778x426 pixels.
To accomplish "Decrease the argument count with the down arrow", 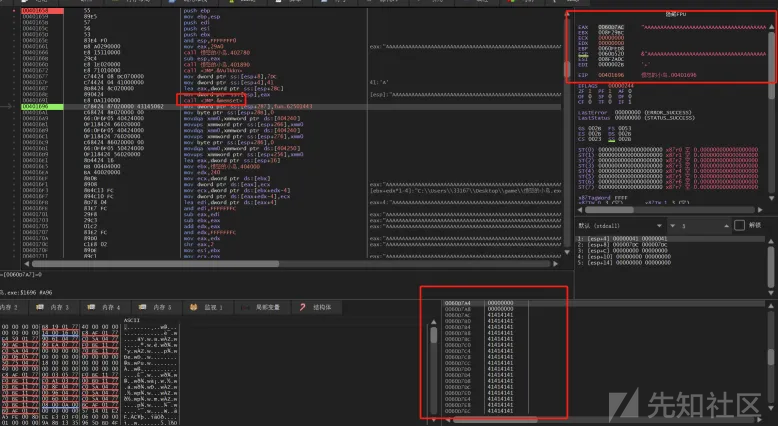I will (673, 226).
